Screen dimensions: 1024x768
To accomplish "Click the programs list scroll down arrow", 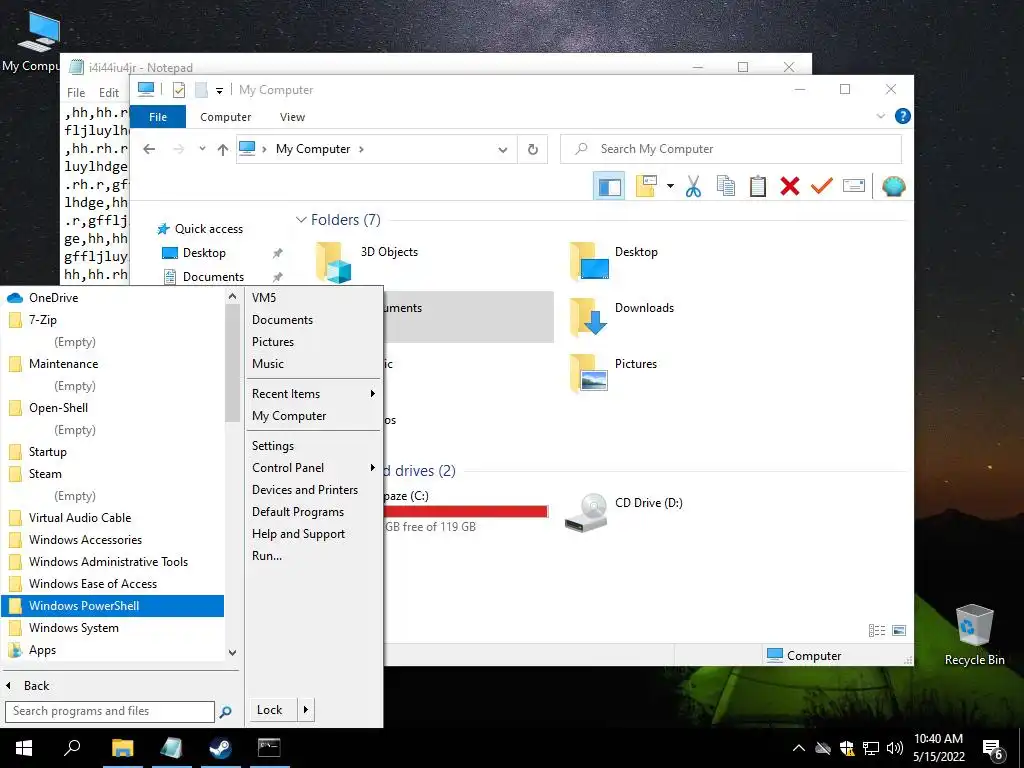I will [232, 652].
